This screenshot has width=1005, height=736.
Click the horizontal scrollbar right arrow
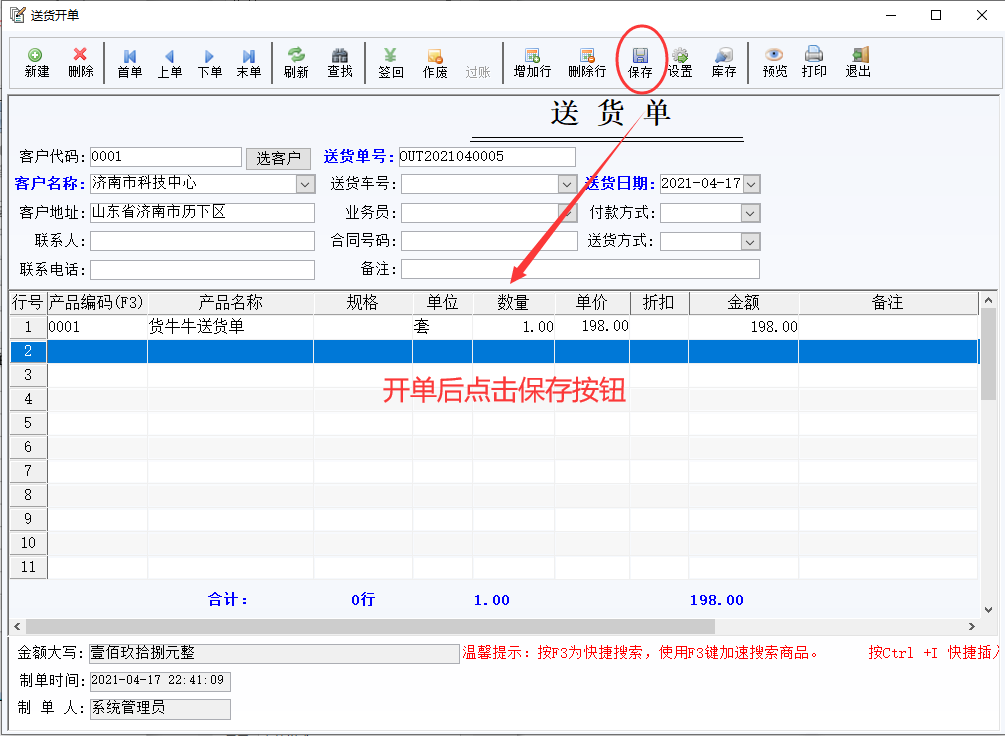coord(972,626)
